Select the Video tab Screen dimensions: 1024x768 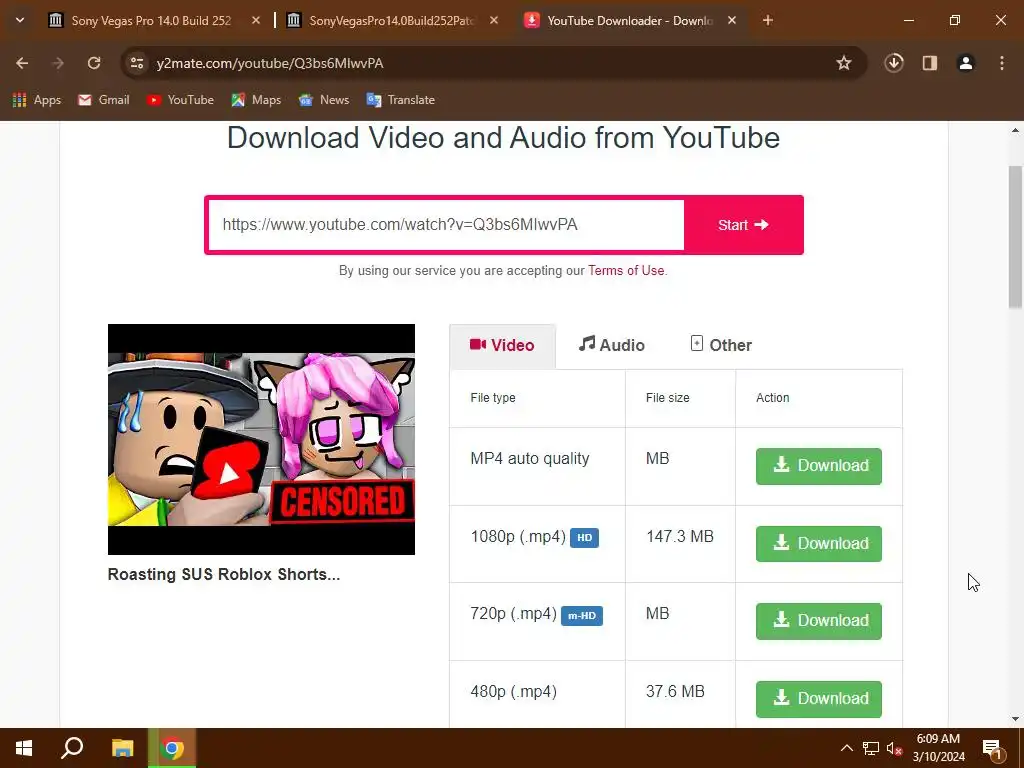point(502,345)
